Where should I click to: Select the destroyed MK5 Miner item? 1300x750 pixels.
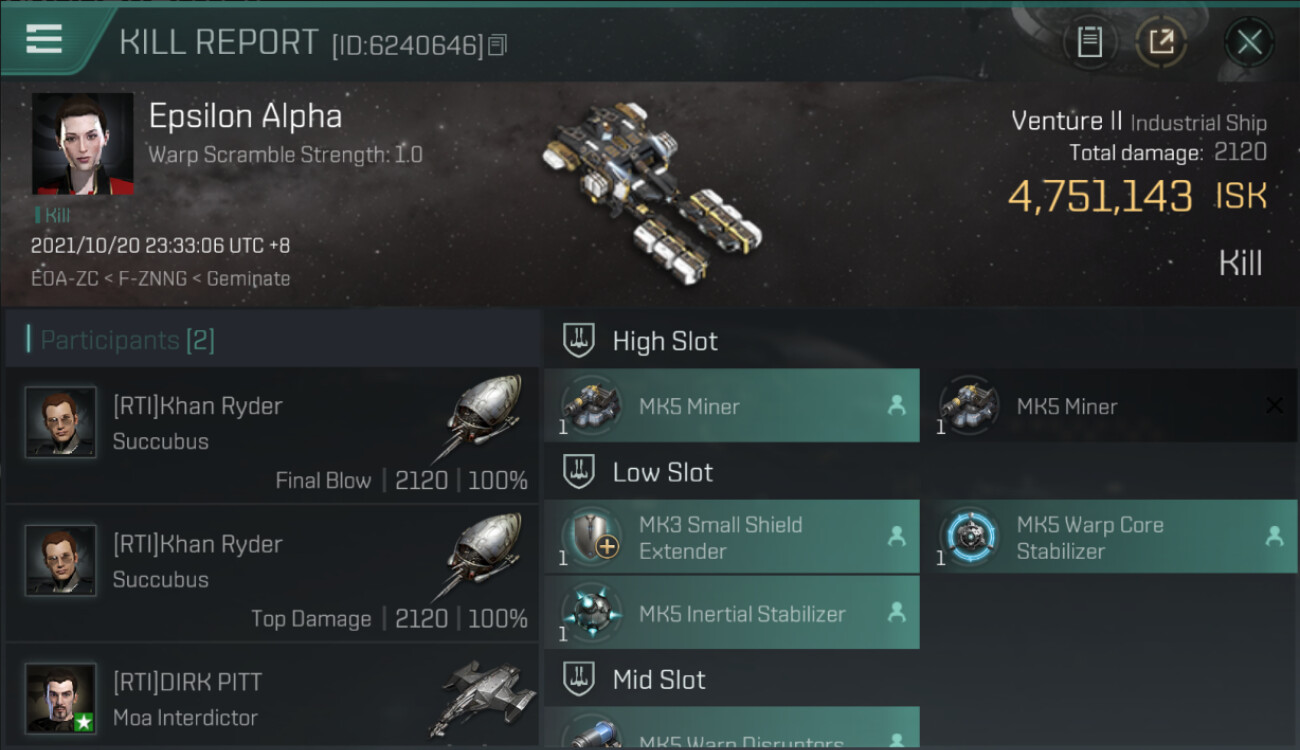click(x=1110, y=406)
